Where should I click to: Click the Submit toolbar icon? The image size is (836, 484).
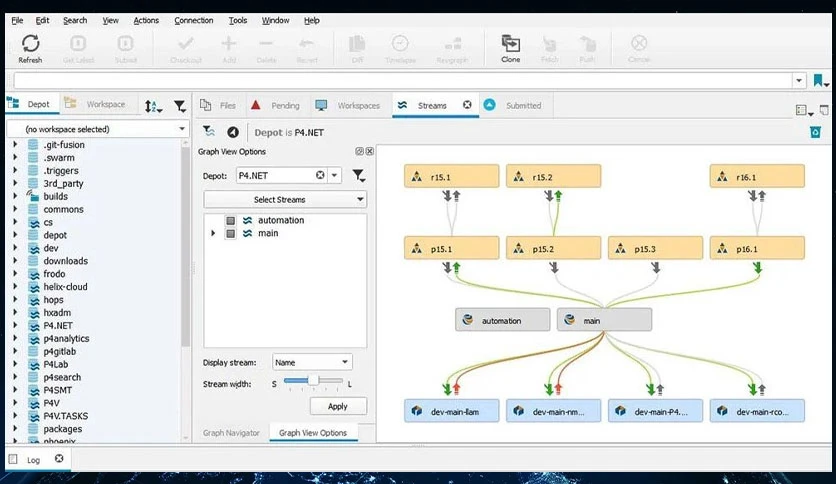125,44
